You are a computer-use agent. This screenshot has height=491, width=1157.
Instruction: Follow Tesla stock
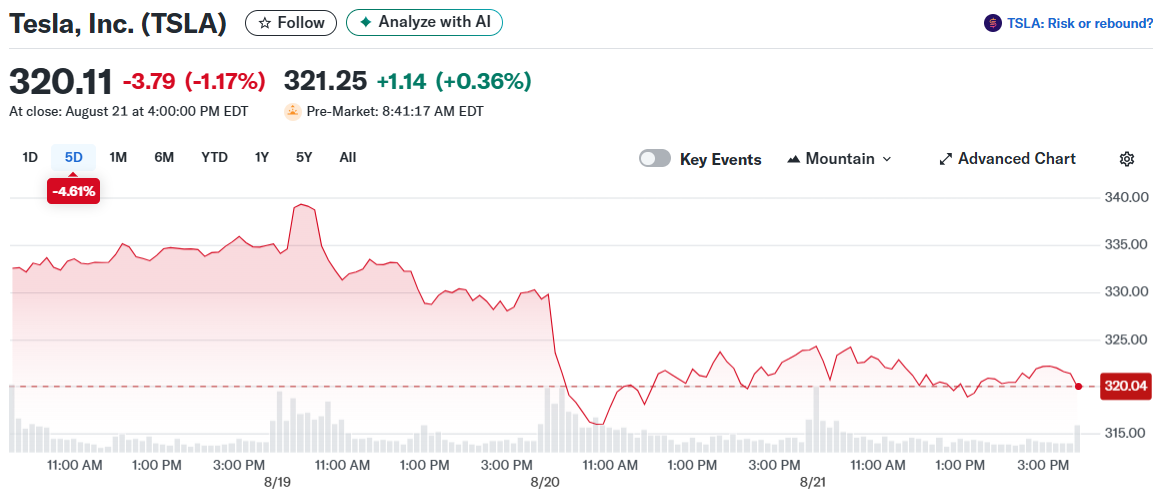coord(291,23)
